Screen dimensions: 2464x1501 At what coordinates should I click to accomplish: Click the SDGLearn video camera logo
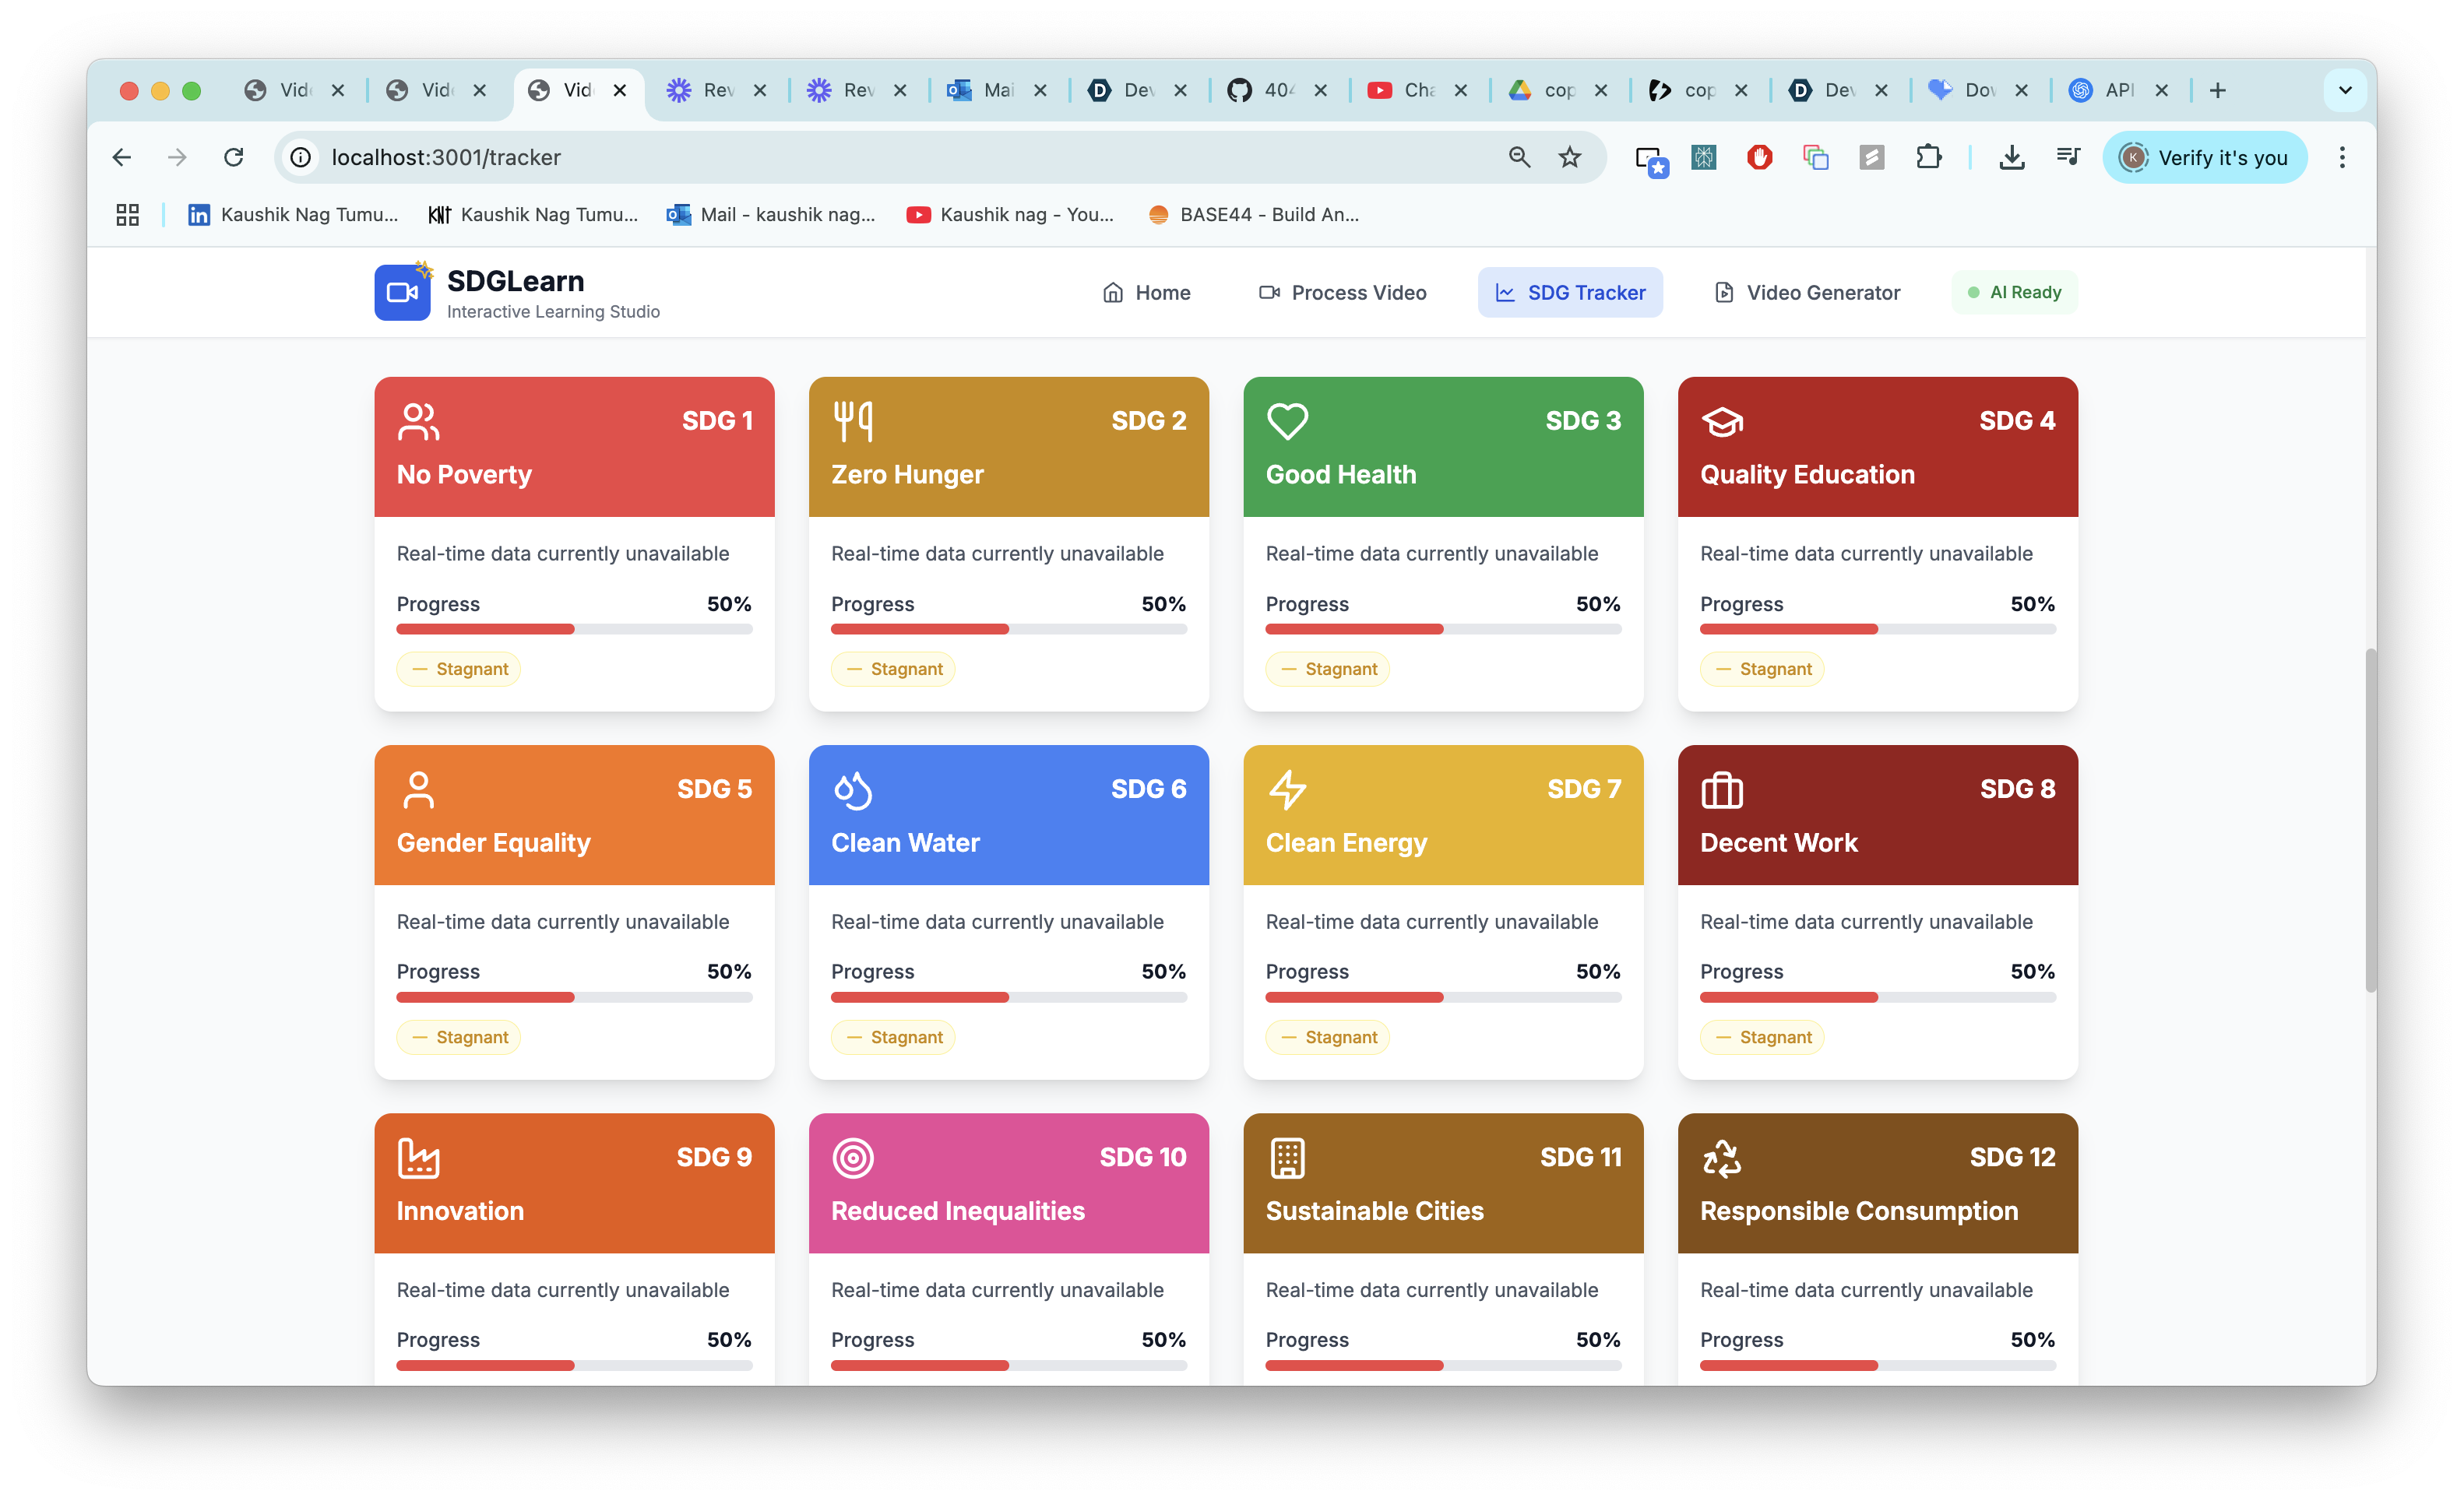(x=402, y=293)
